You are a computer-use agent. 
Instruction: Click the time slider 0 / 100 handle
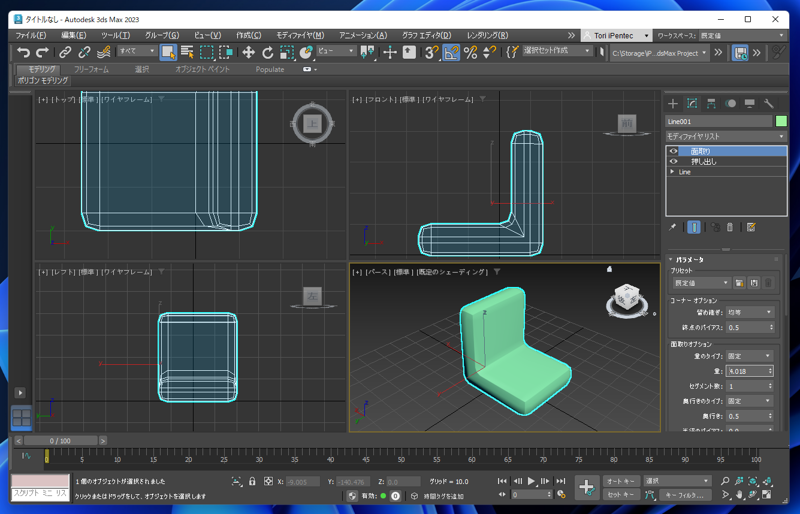tap(61, 440)
